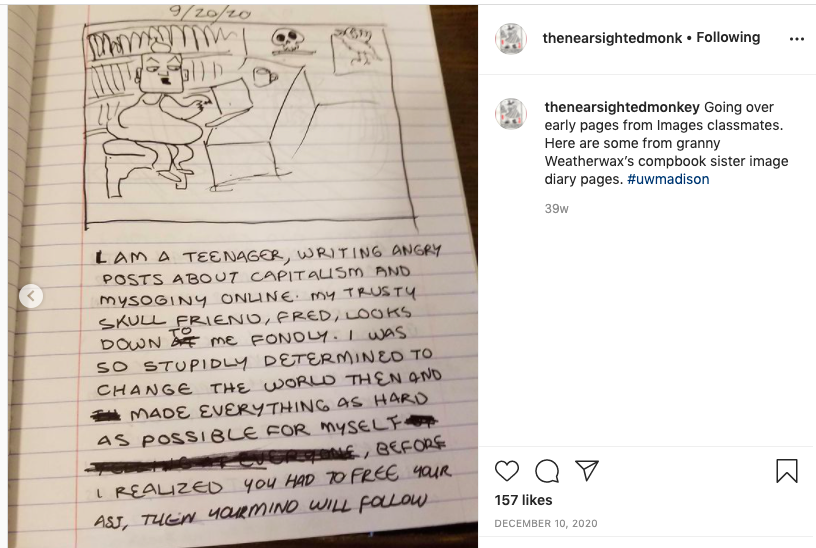816x548 pixels.
Task: Click the 39w timestamp
Action: [556, 209]
